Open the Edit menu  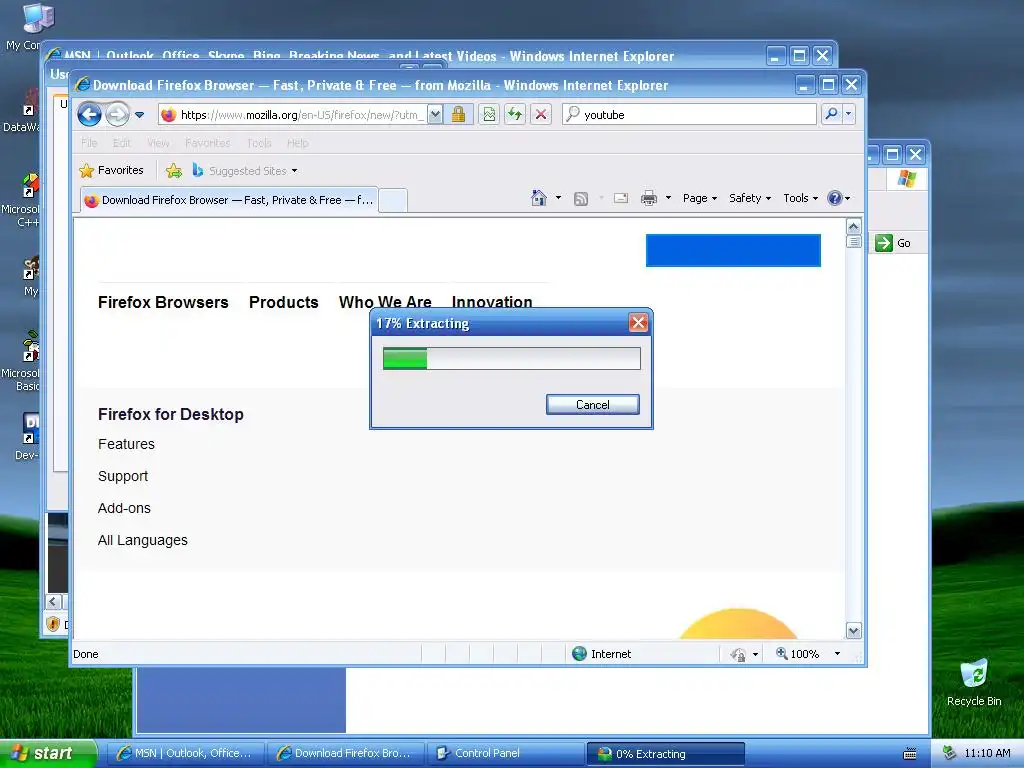point(121,142)
